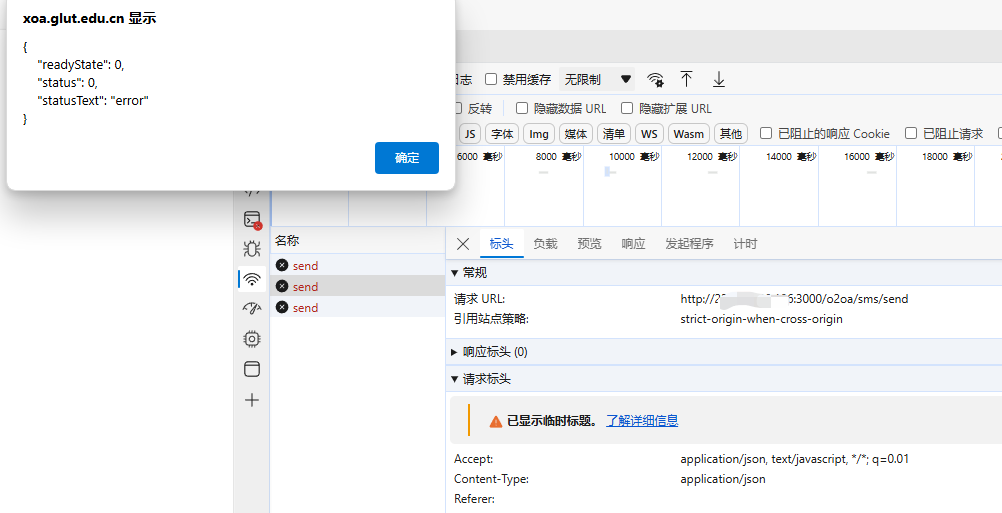
Task: Click the import HAR up-arrow icon
Action: point(686,79)
